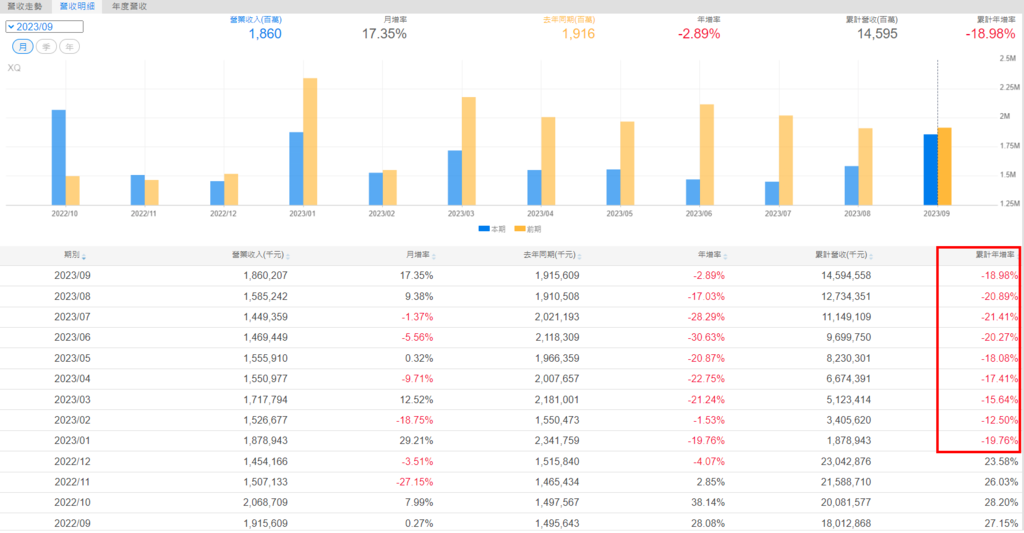Click the summary 去年同期 value 1,916
This screenshot has width=1024, height=533.
point(579,34)
